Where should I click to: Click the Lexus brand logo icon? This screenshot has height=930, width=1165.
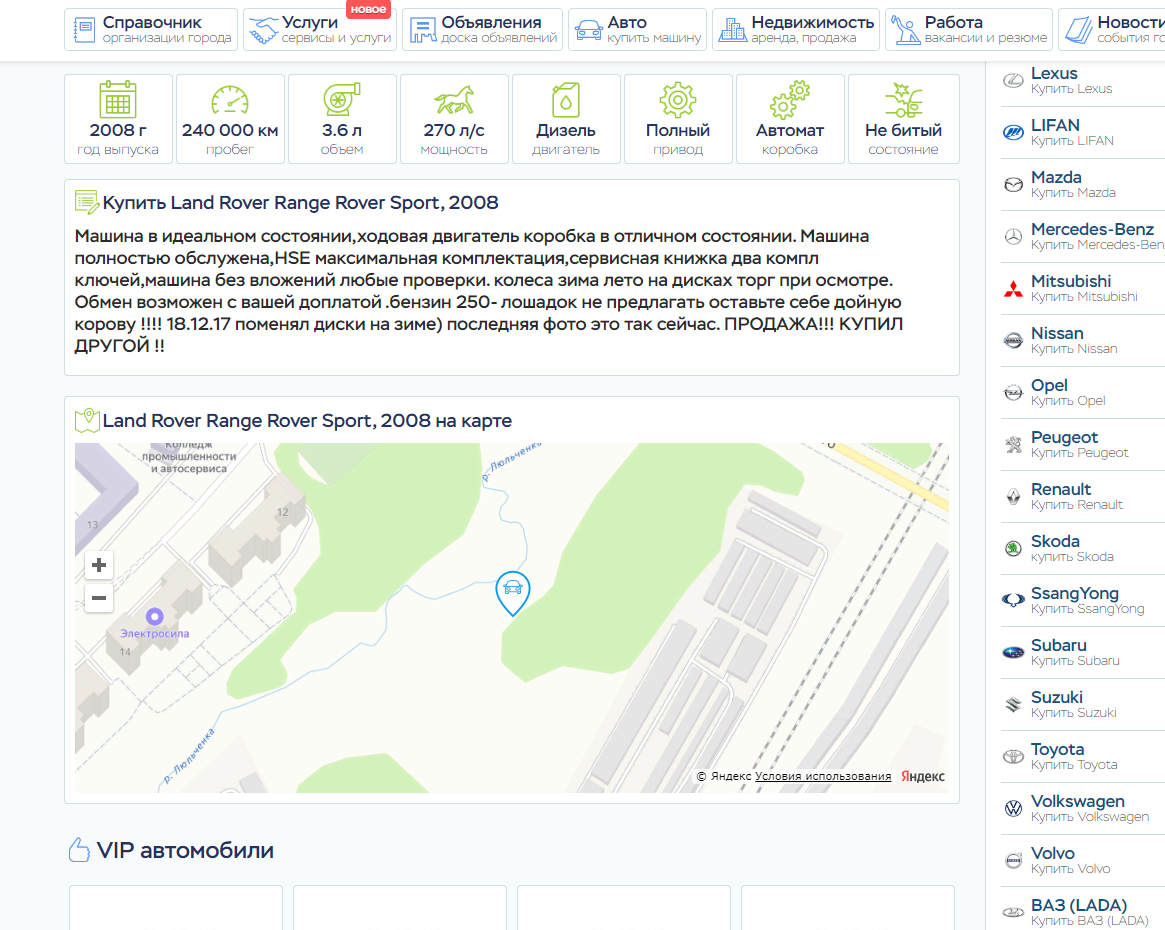[x=1013, y=80]
